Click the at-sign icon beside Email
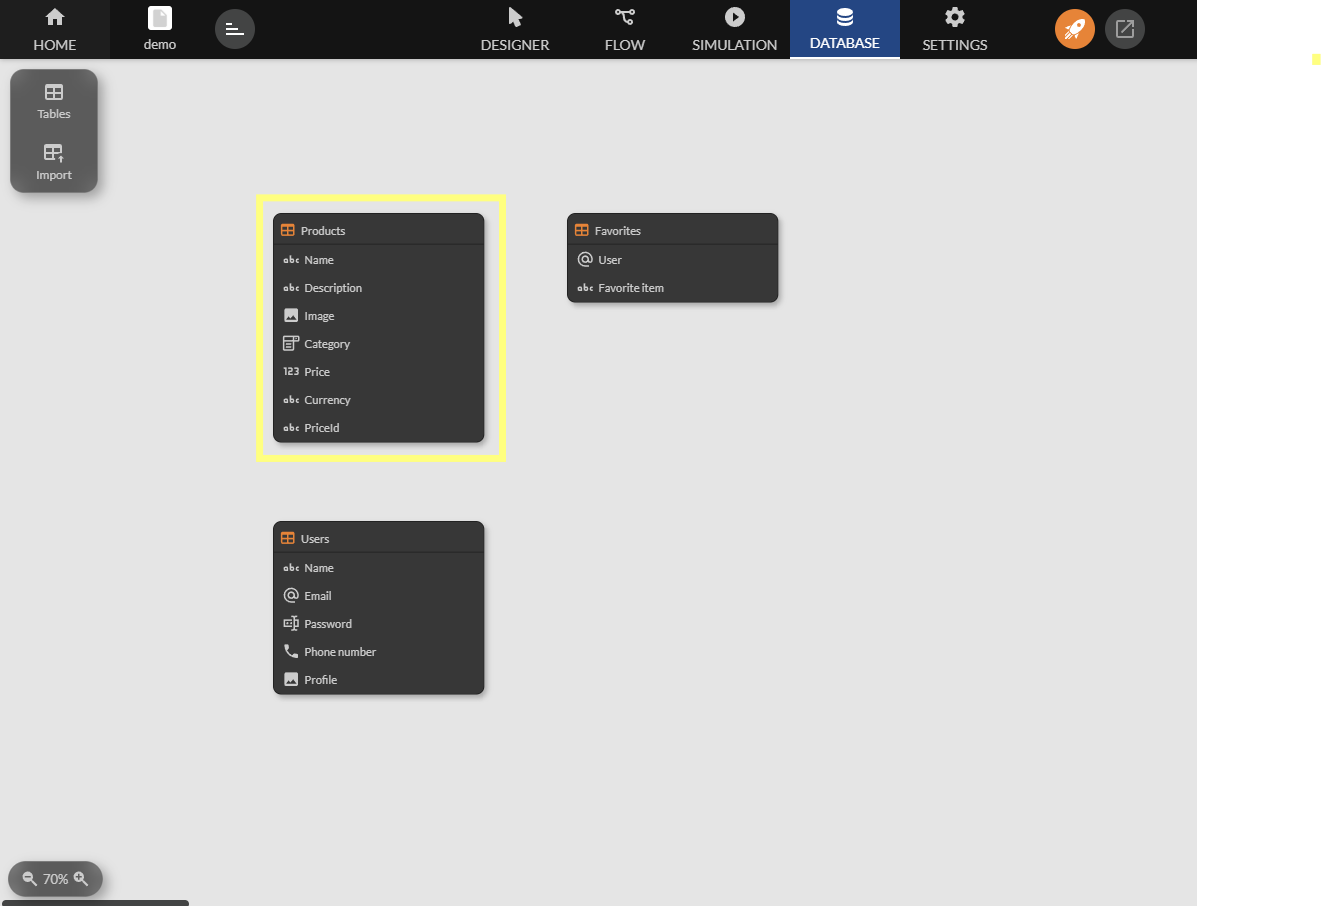 tap(291, 596)
